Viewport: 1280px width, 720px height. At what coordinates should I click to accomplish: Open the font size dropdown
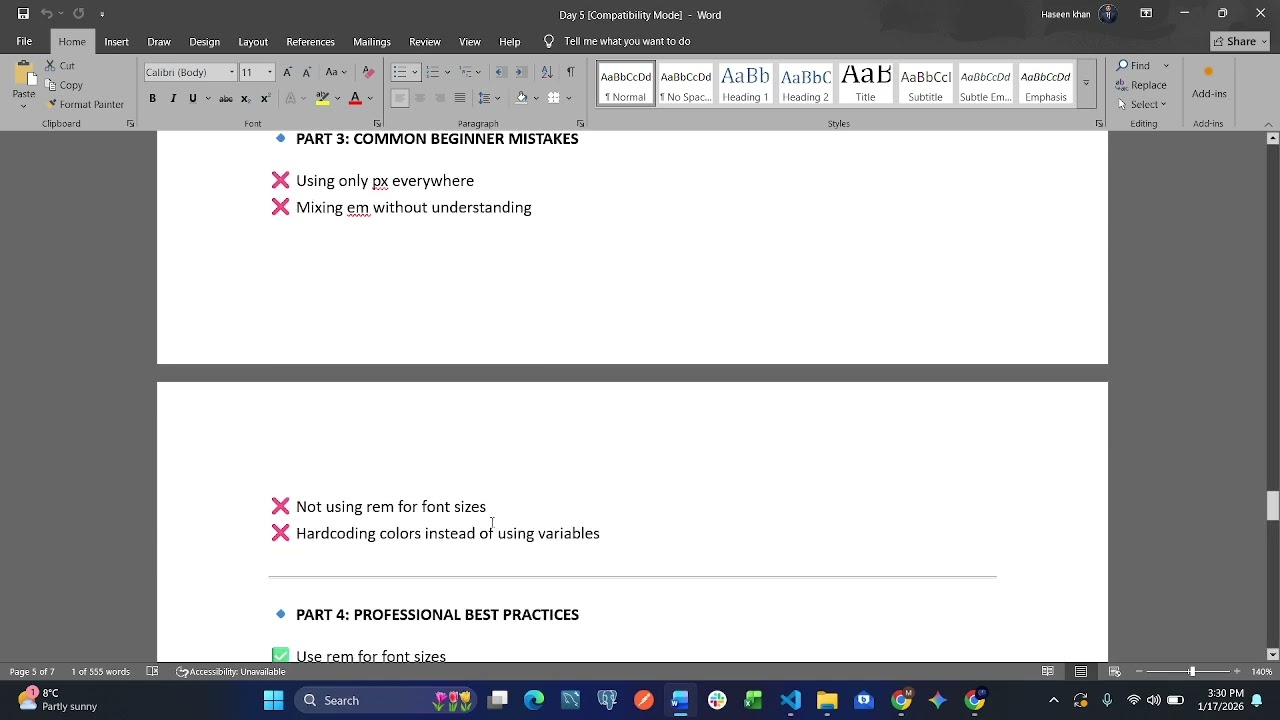(x=269, y=72)
